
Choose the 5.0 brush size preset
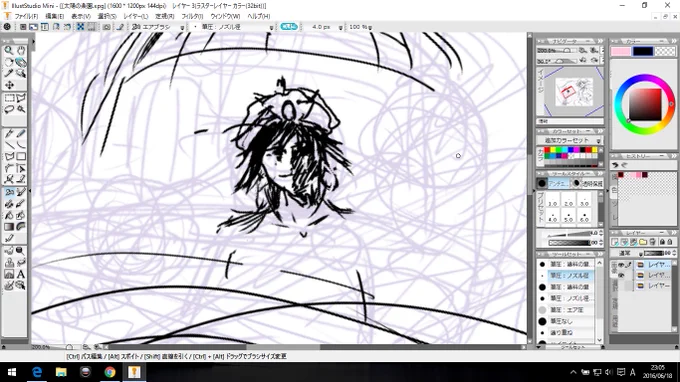(x=568, y=216)
